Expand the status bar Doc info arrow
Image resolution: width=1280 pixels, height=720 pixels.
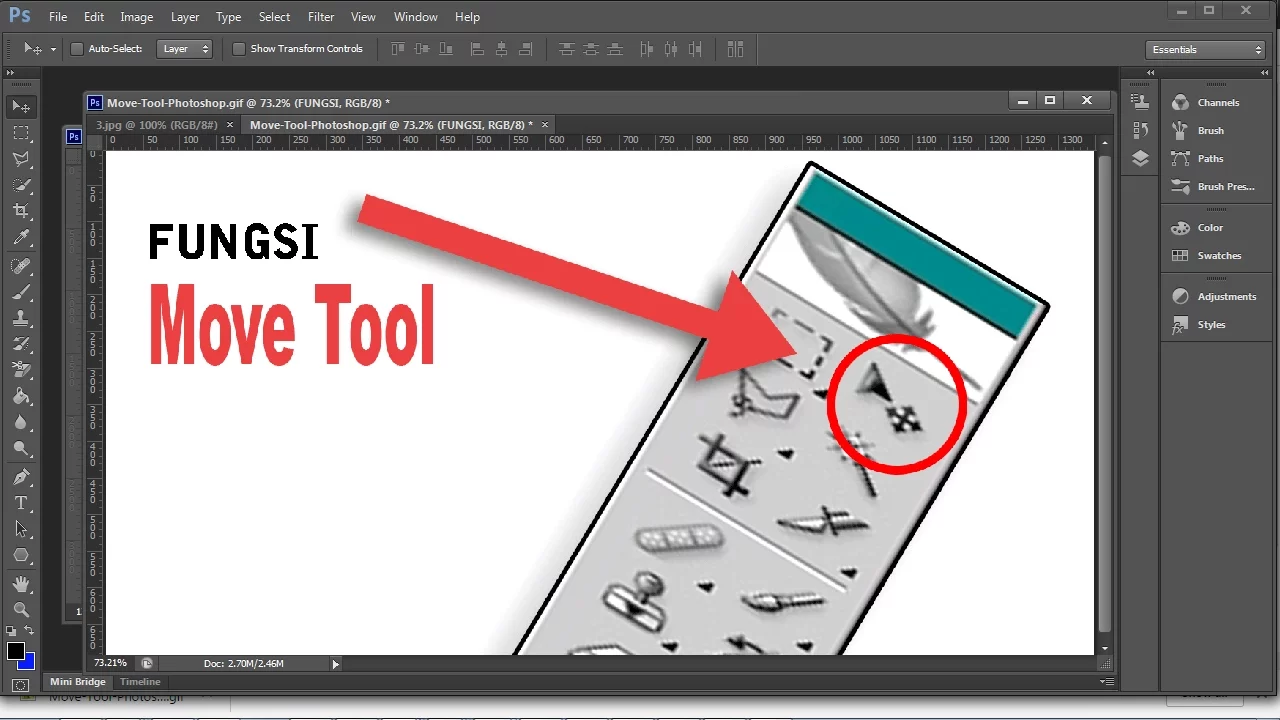coord(335,663)
